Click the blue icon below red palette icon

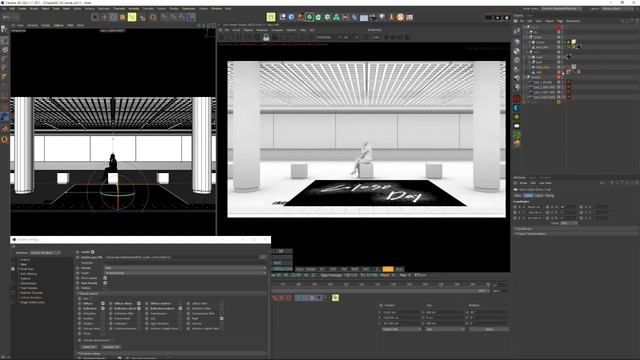(517, 108)
